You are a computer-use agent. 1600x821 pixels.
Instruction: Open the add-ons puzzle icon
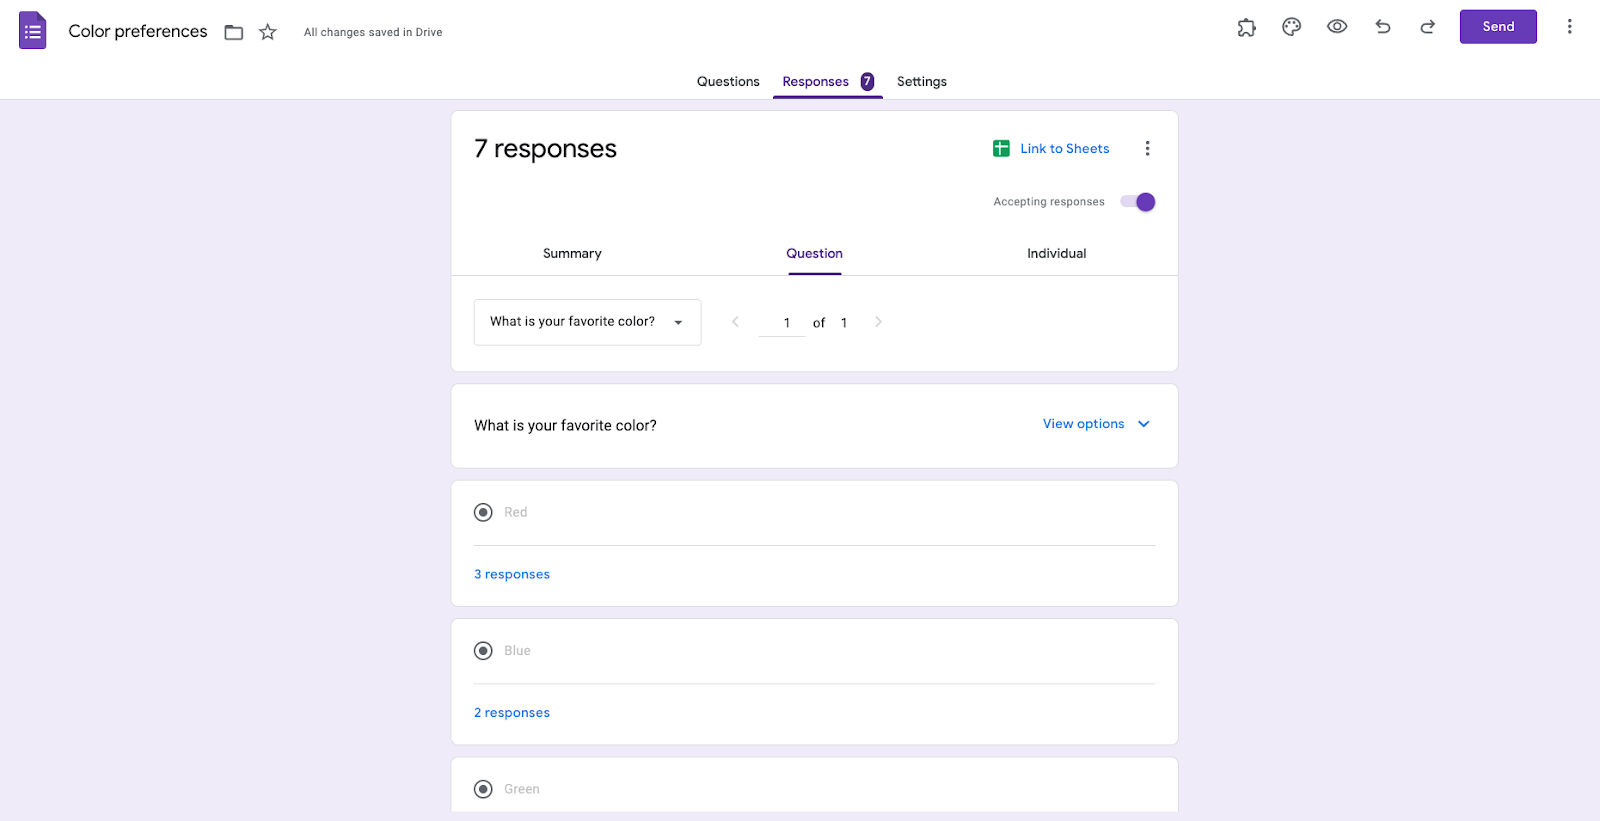pyautogui.click(x=1246, y=28)
